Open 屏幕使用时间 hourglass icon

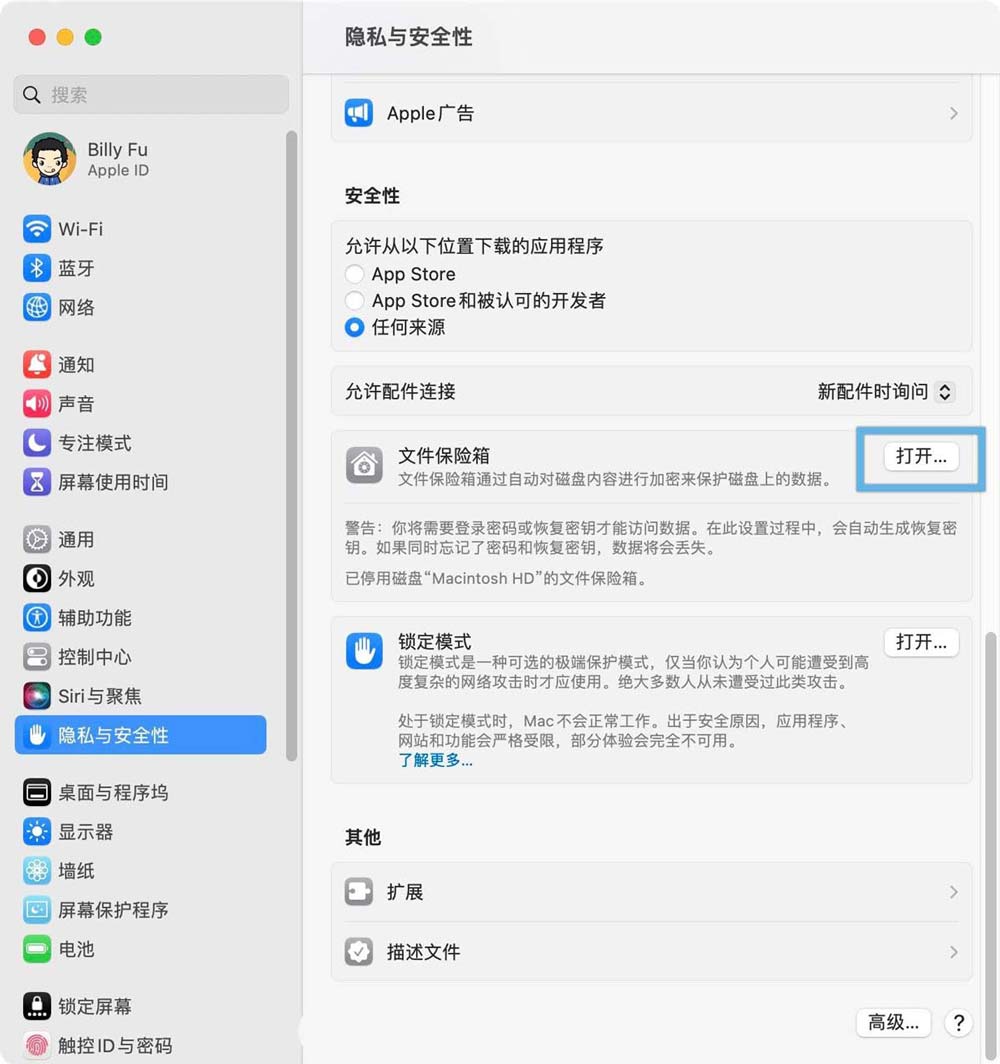pos(37,482)
